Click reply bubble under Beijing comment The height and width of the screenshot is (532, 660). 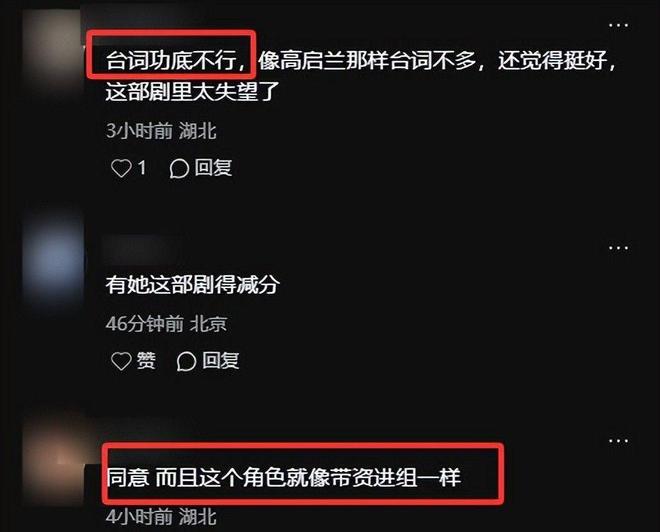click(x=186, y=361)
